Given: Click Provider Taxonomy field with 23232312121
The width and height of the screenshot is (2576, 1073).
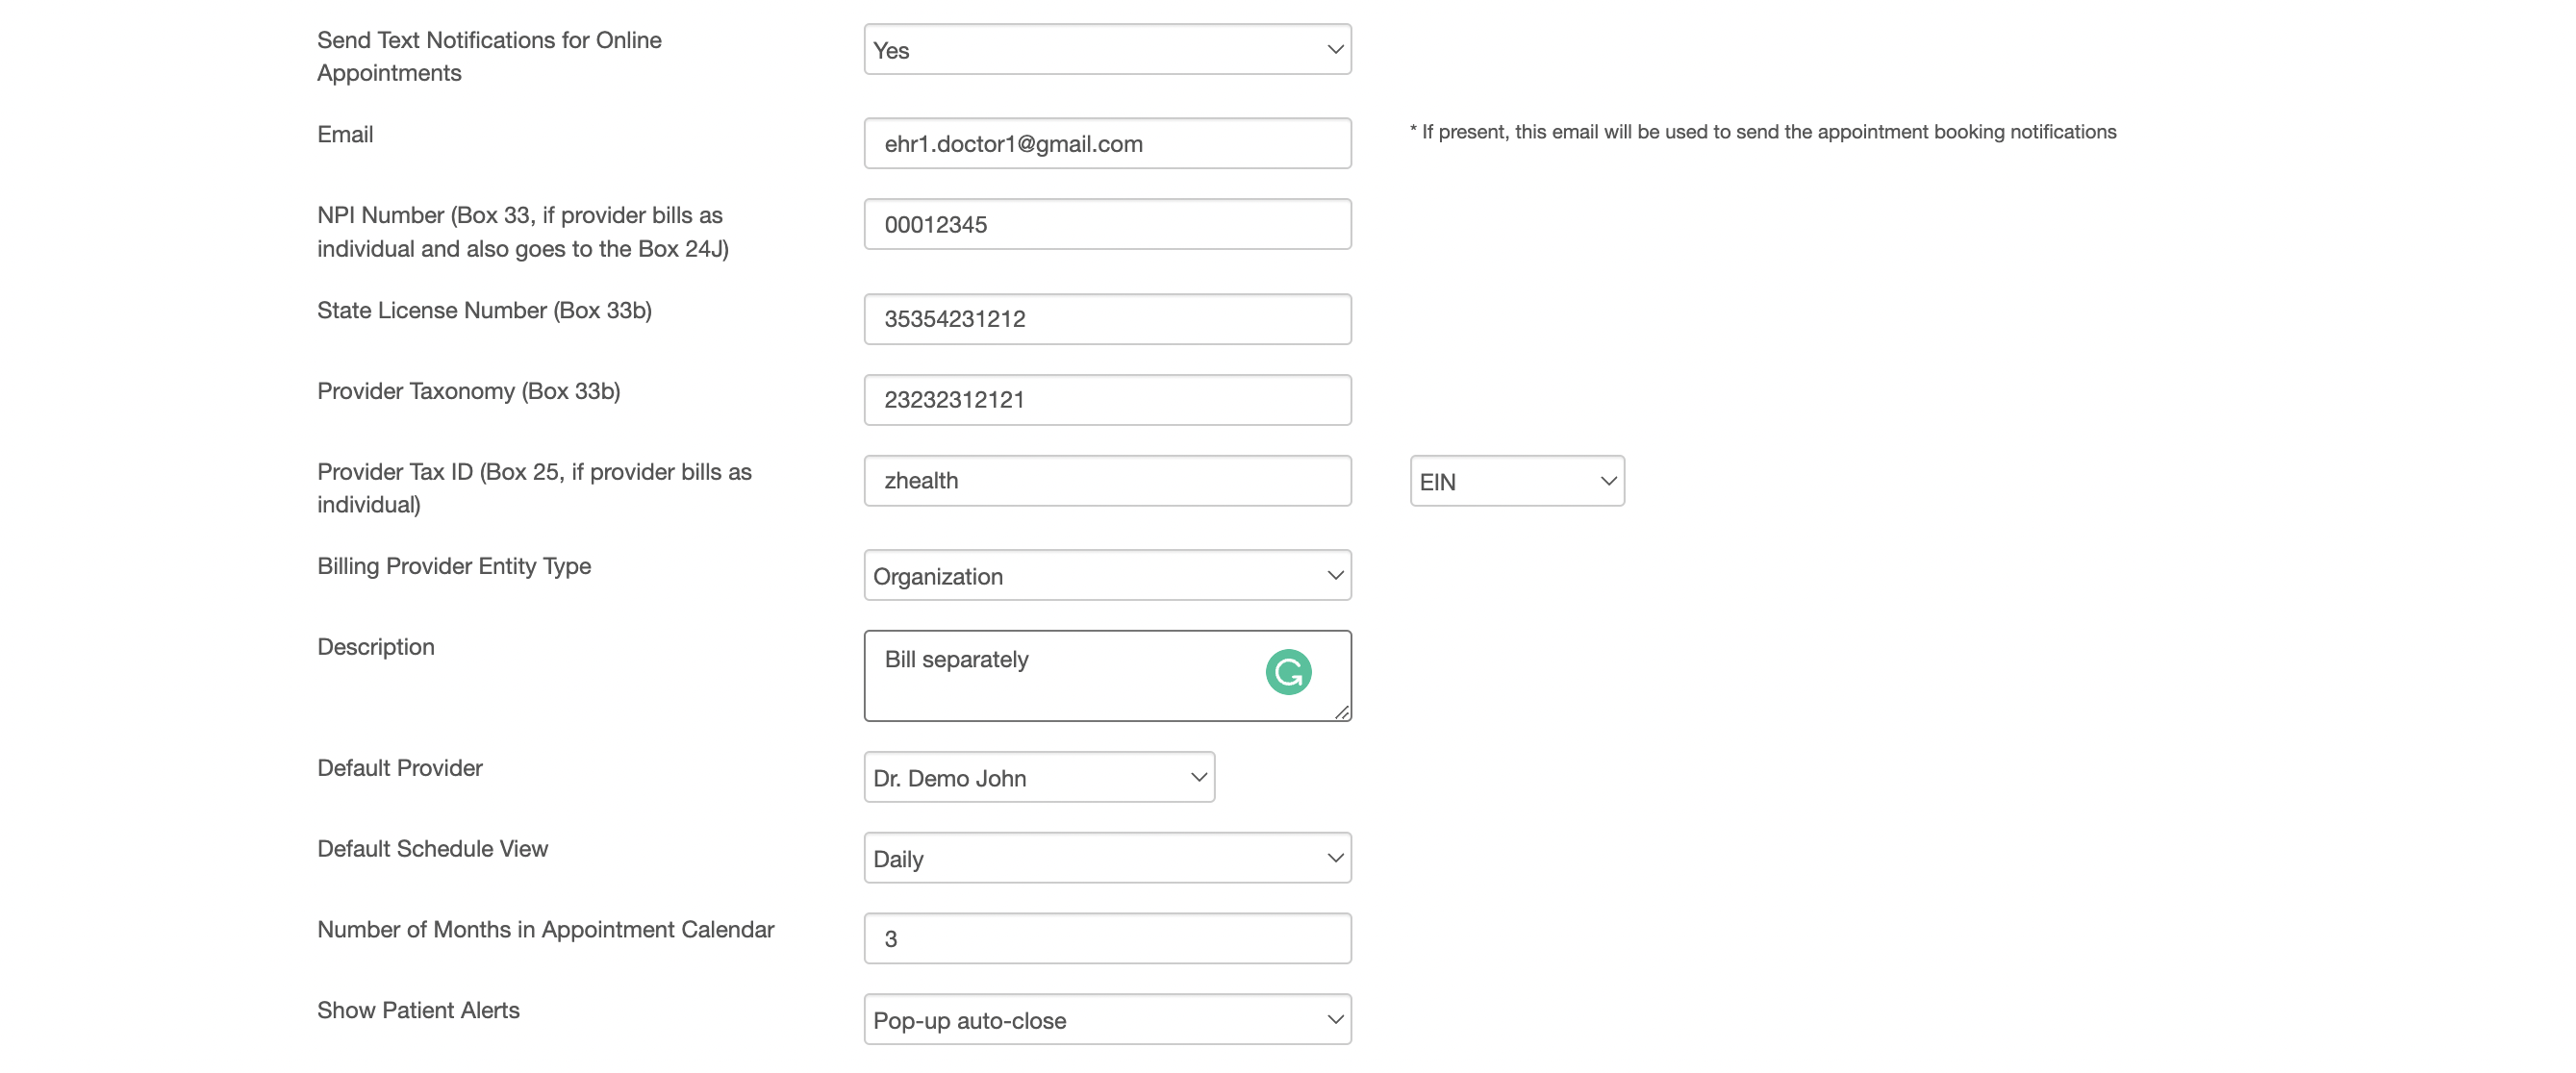Looking at the screenshot, I should [x=1107, y=400].
